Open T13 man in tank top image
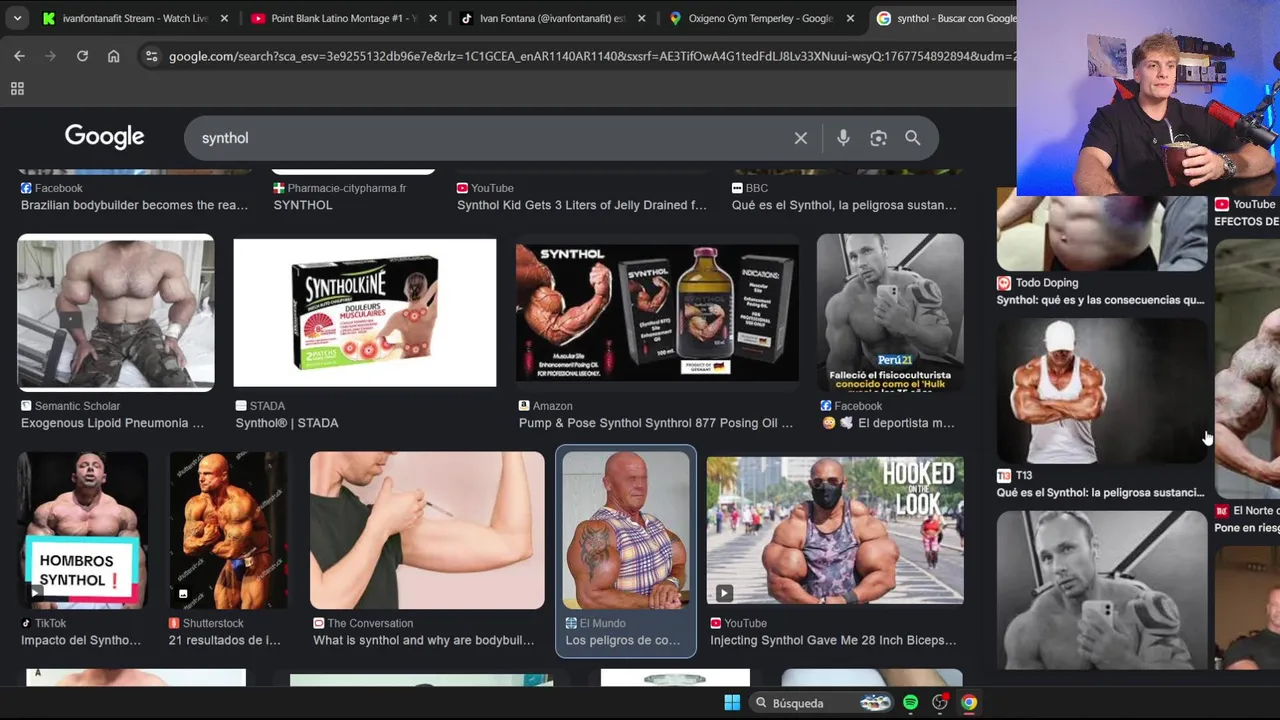Image resolution: width=1280 pixels, height=720 pixels. 1101,390
